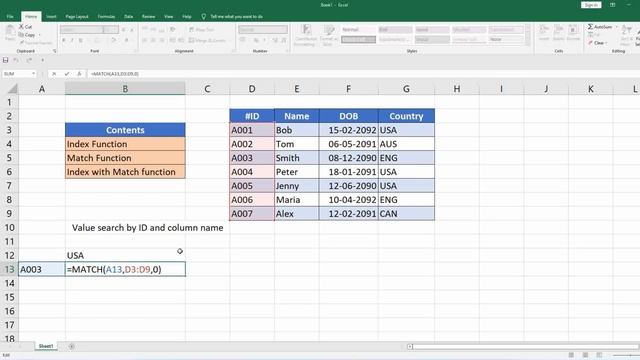Viewport: 640px width, 360px height.
Task: Open the Name Box dropdown
Action: coord(33,74)
